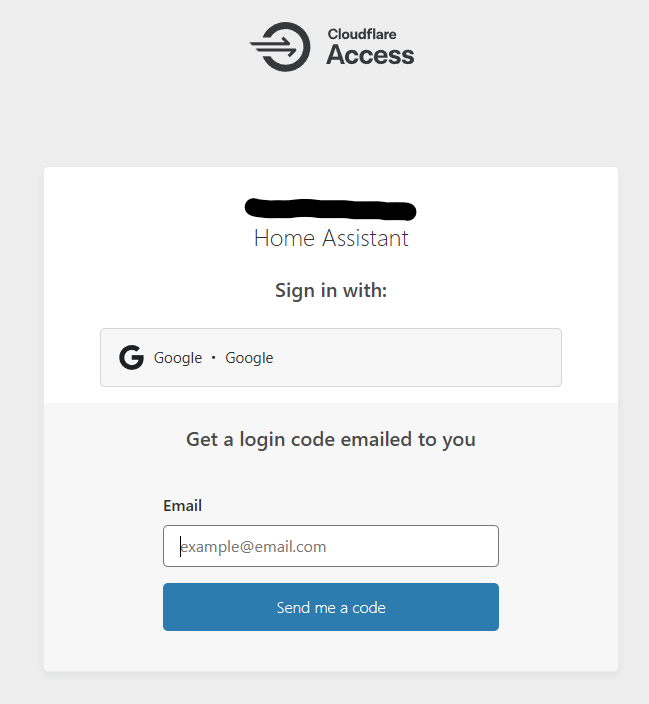Click the first "Google" label beside the G icon
Screen dimensions: 649x704
click(178, 358)
